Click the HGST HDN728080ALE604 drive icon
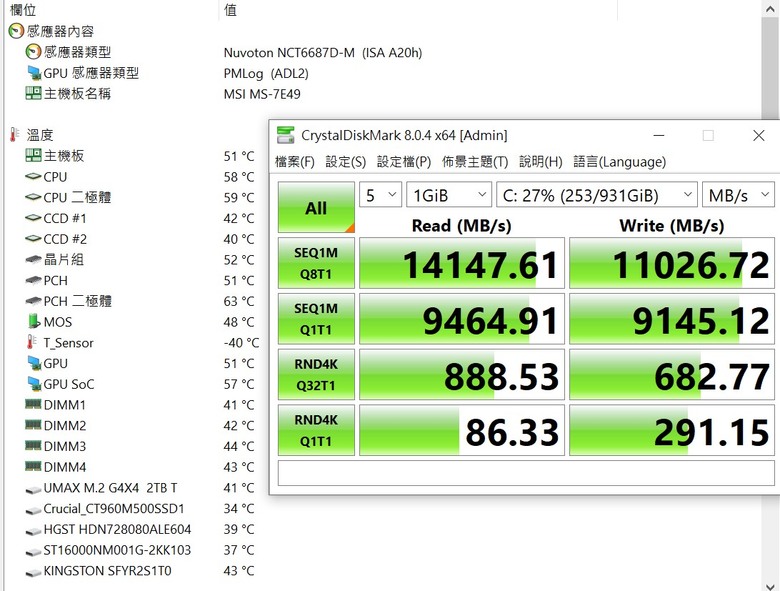This screenshot has height=591, width=780. tap(33, 531)
